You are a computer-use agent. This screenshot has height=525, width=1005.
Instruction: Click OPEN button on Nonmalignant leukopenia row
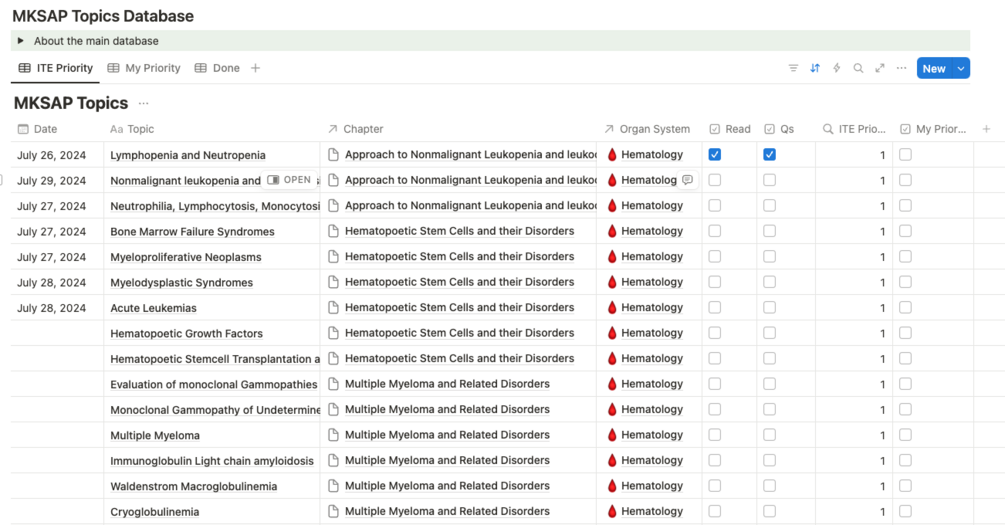(x=289, y=180)
